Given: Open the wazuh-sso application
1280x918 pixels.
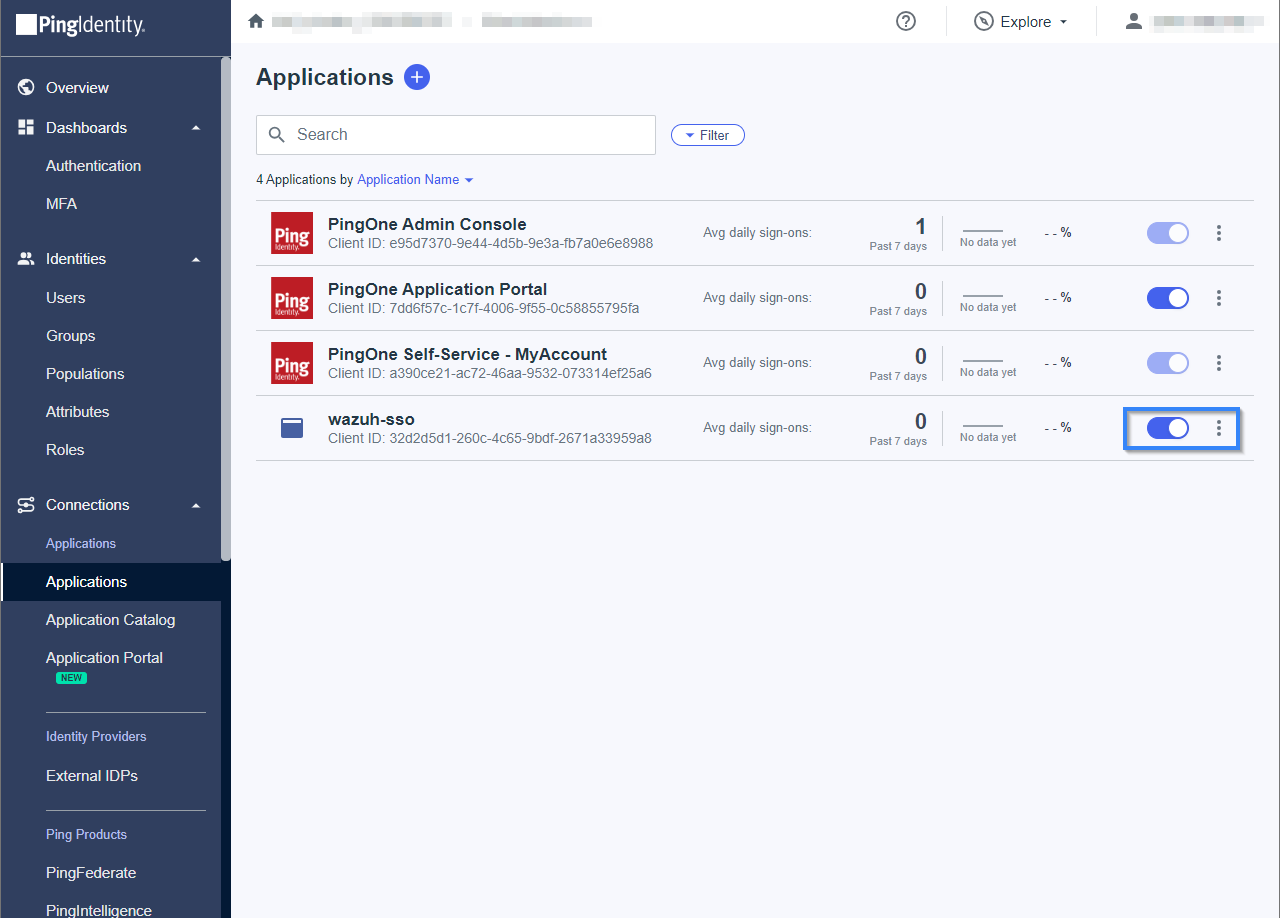Looking at the screenshot, I should (371, 419).
